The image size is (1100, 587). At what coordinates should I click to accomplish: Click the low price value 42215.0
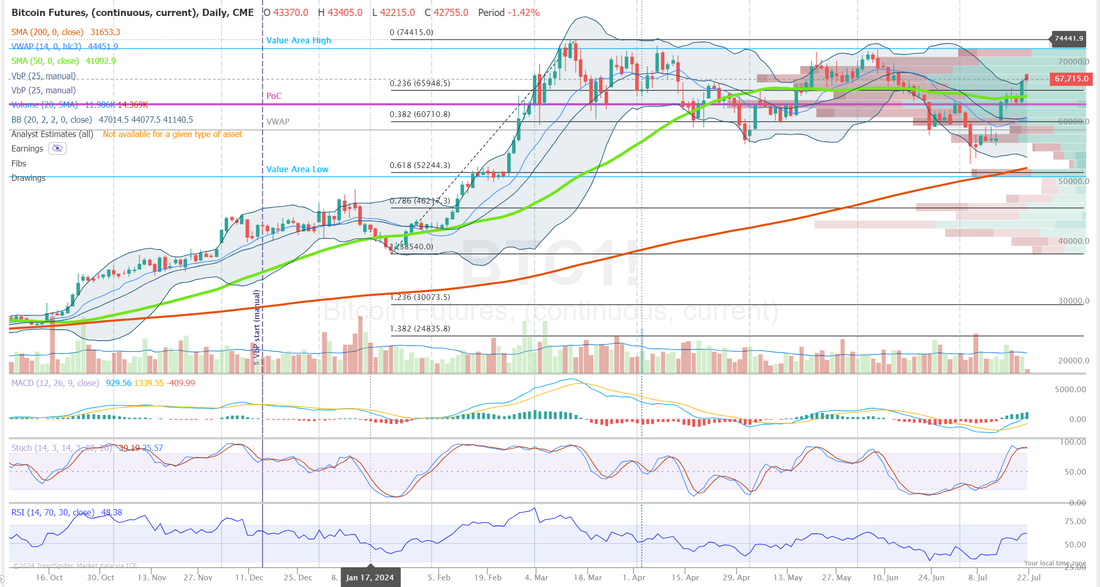click(x=397, y=13)
